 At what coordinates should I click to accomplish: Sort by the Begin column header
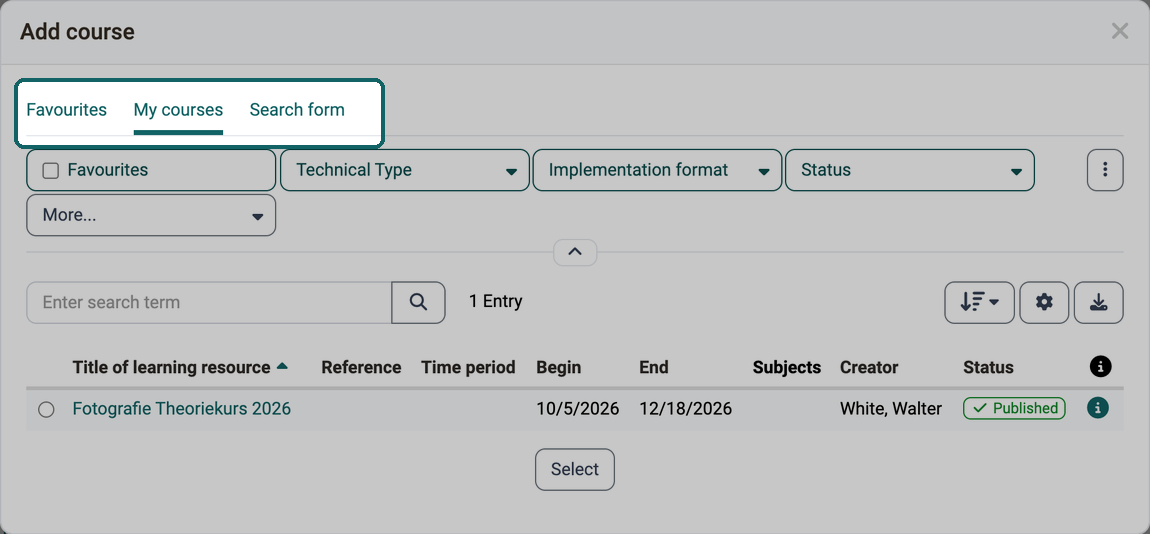coord(558,367)
